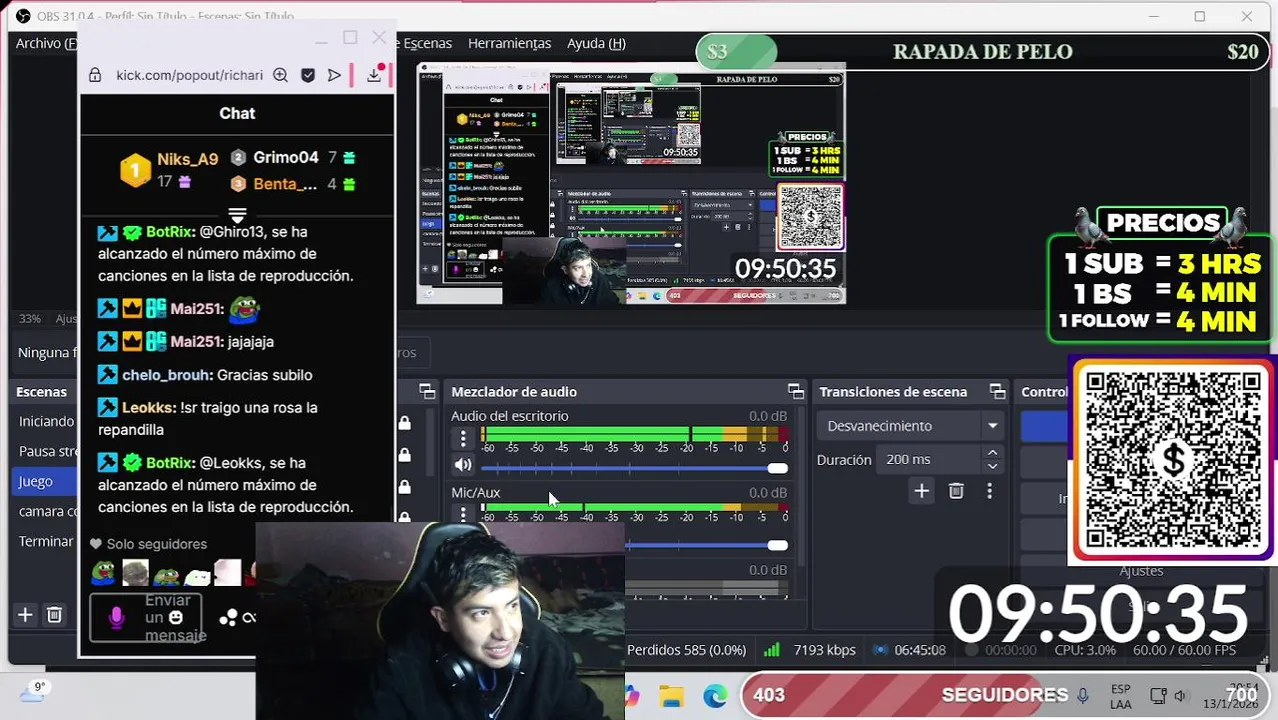Open the emoji picker in message field
Image resolution: width=1278 pixels, height=720 pixels.
coord(176,618)
